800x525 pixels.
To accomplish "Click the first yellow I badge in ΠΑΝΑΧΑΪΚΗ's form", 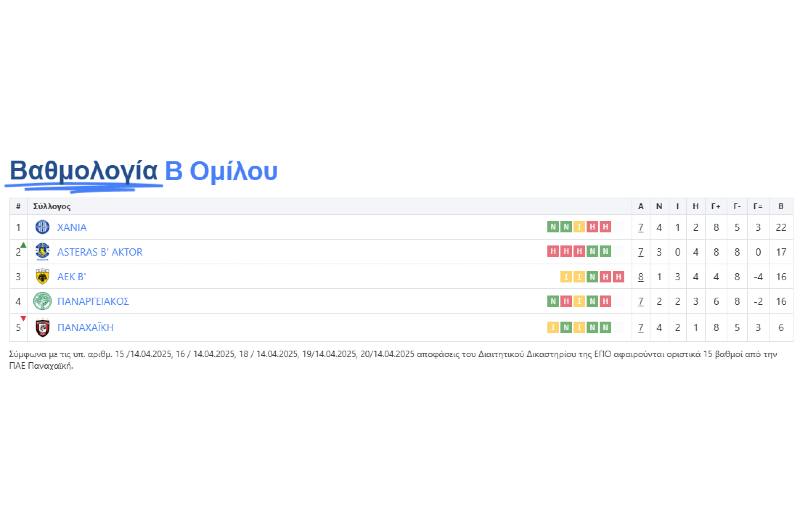I will 552,327.
